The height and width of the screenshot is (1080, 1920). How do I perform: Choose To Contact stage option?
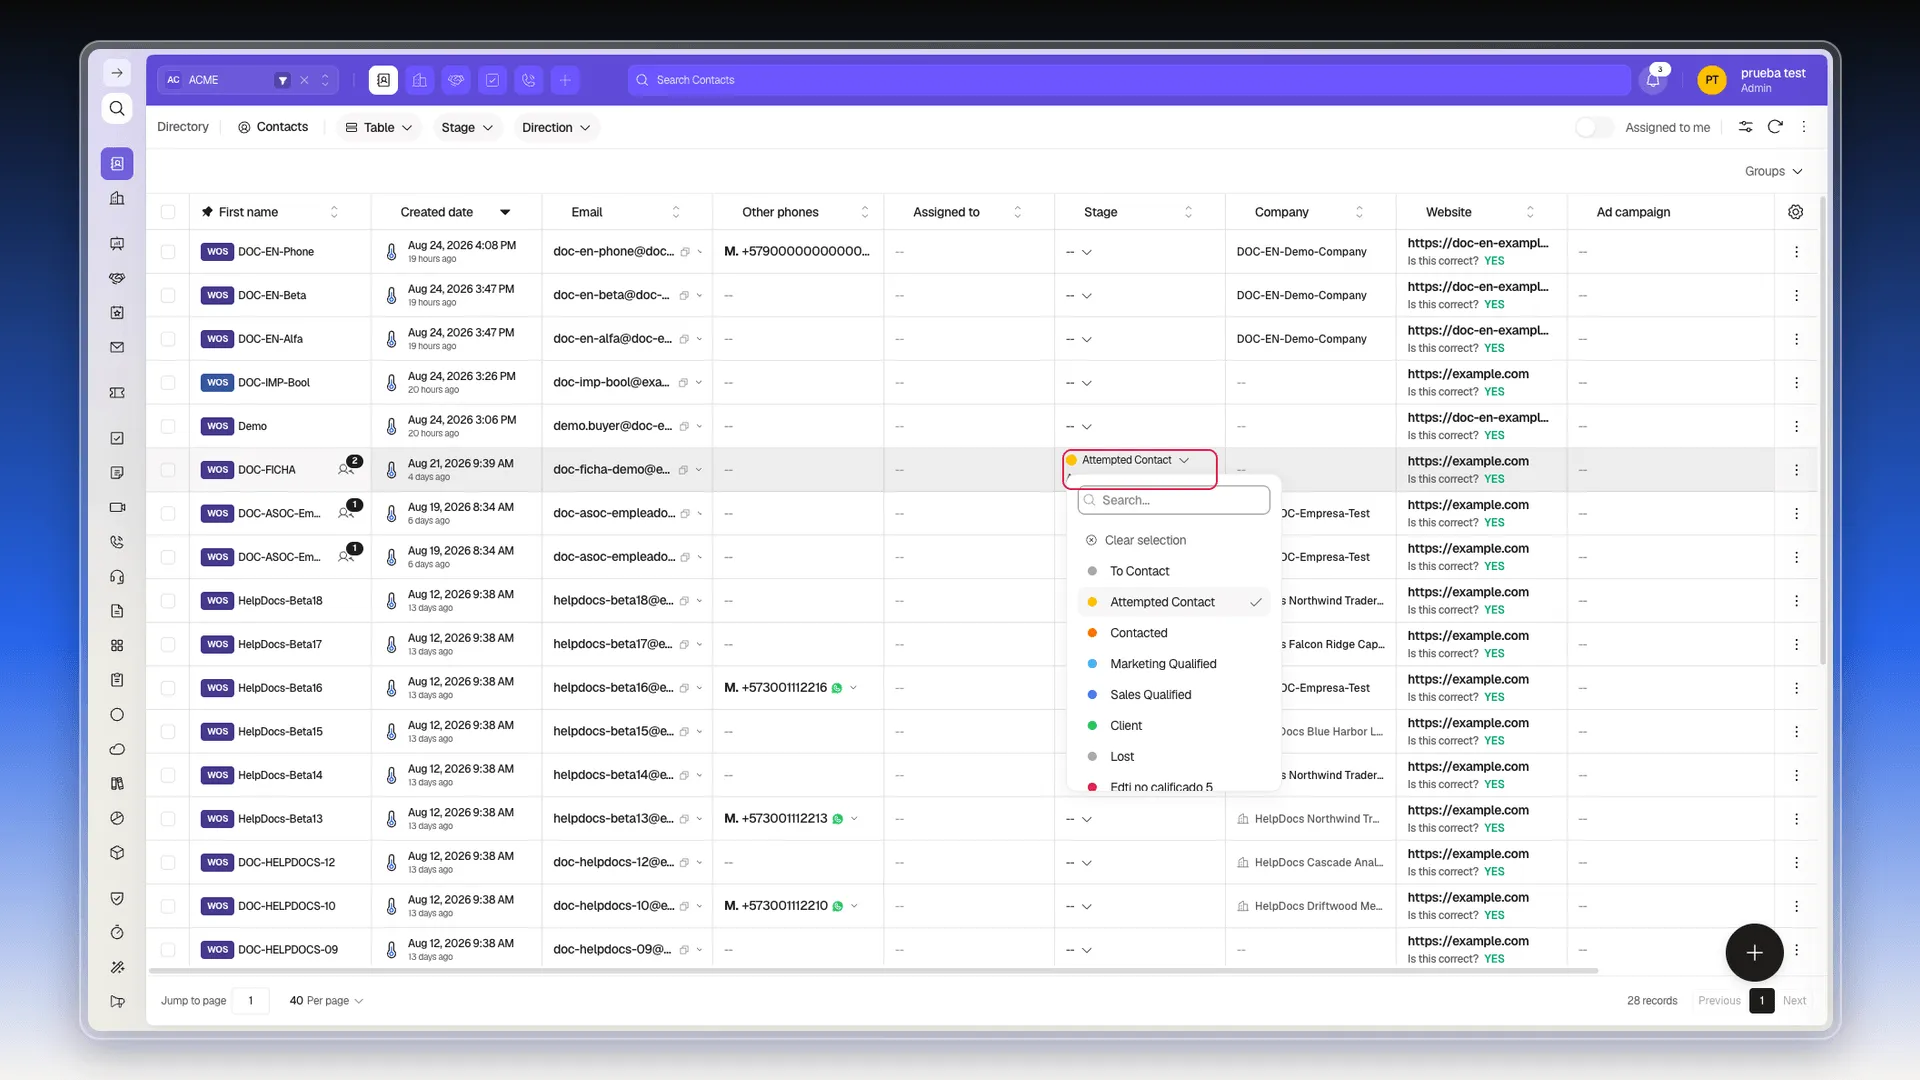1173,571
